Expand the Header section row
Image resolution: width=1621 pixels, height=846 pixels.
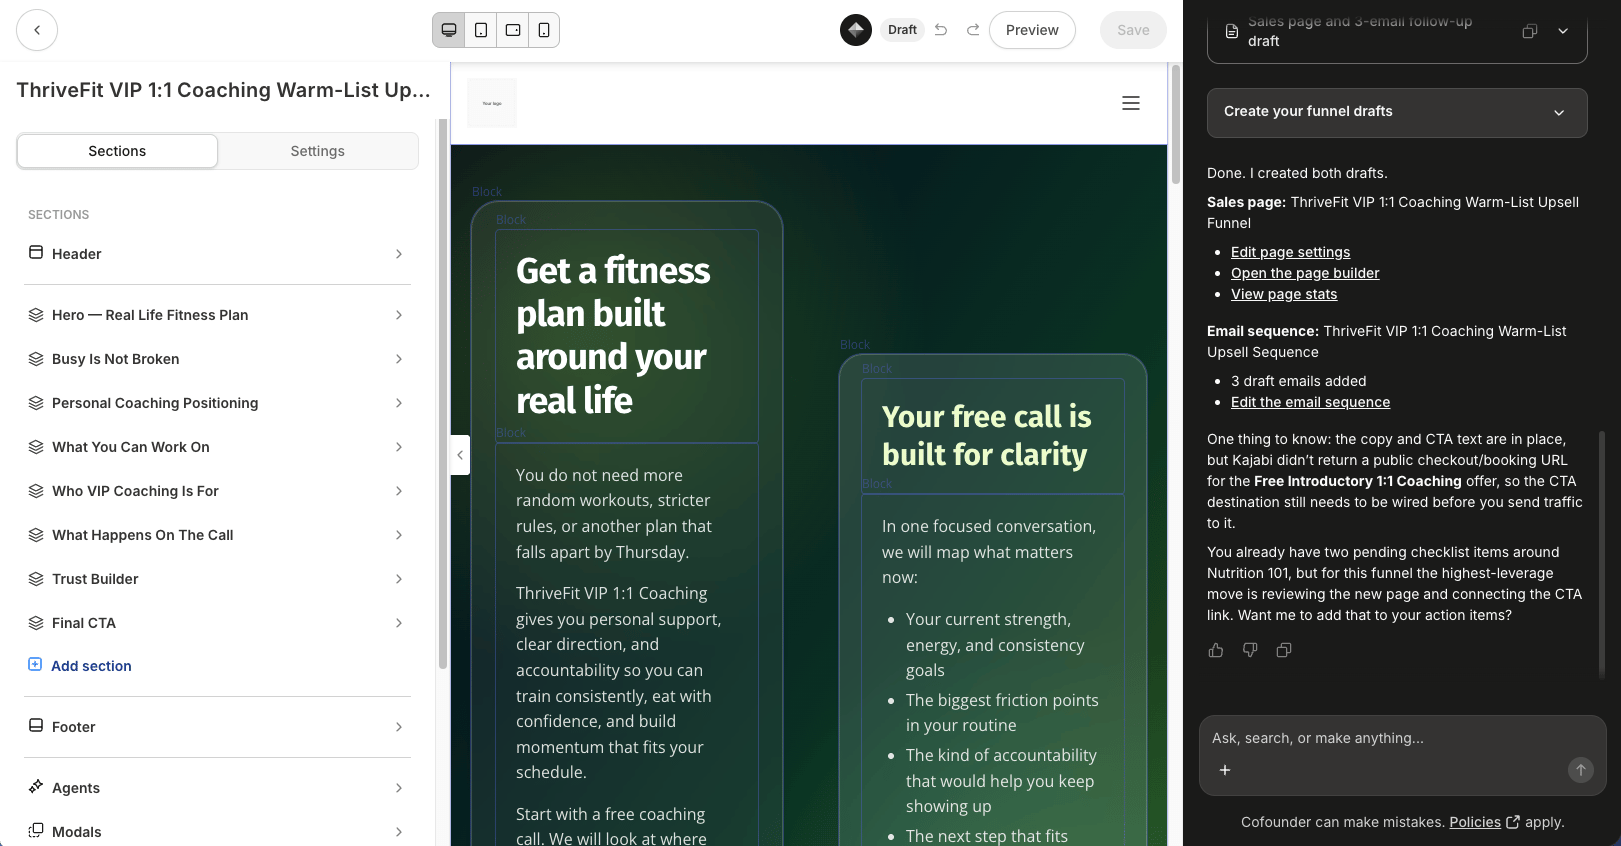217,254
